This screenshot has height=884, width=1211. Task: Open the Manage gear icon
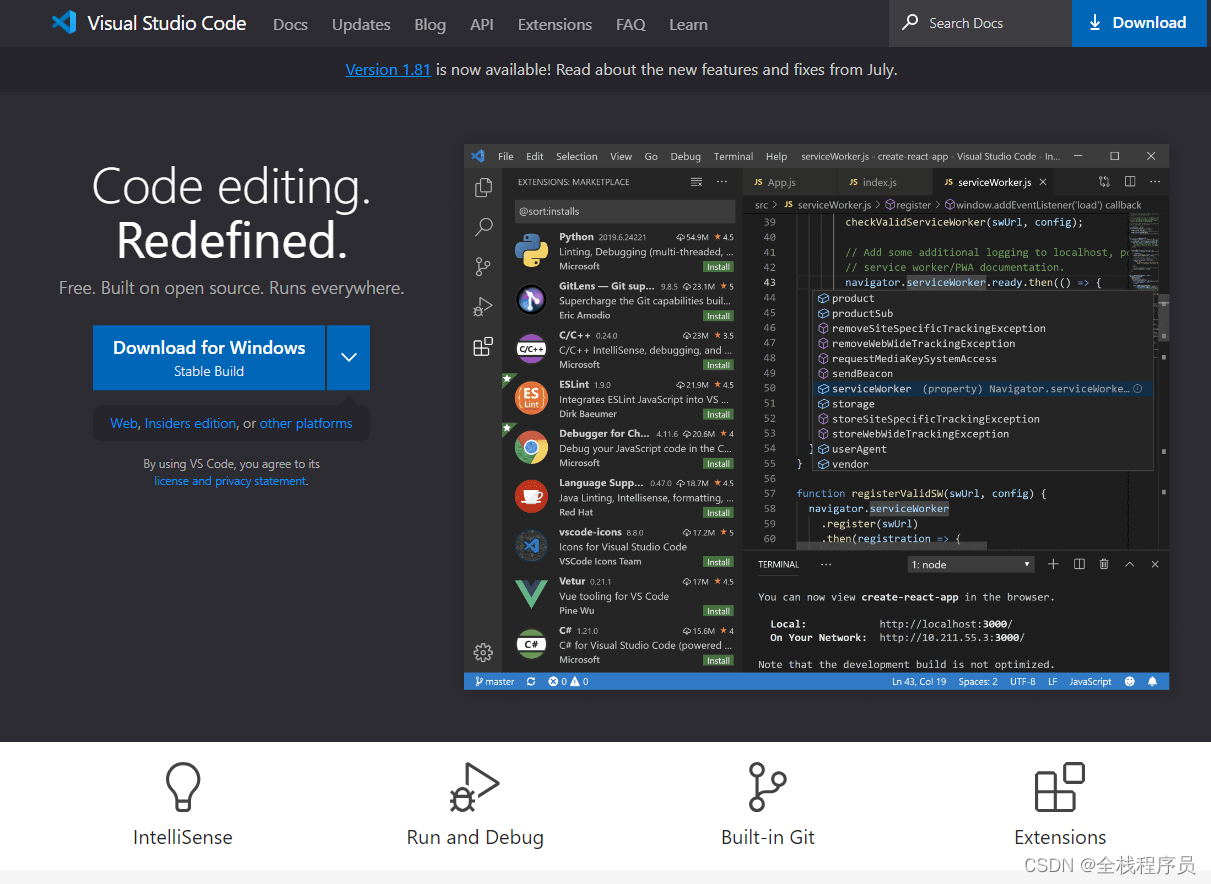coord(483,653)
